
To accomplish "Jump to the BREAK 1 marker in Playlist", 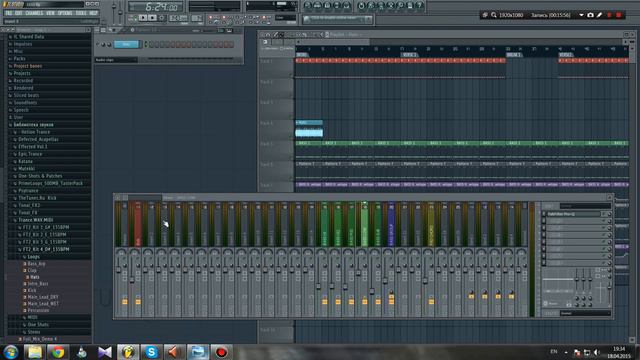I will (x=514, y=55).
